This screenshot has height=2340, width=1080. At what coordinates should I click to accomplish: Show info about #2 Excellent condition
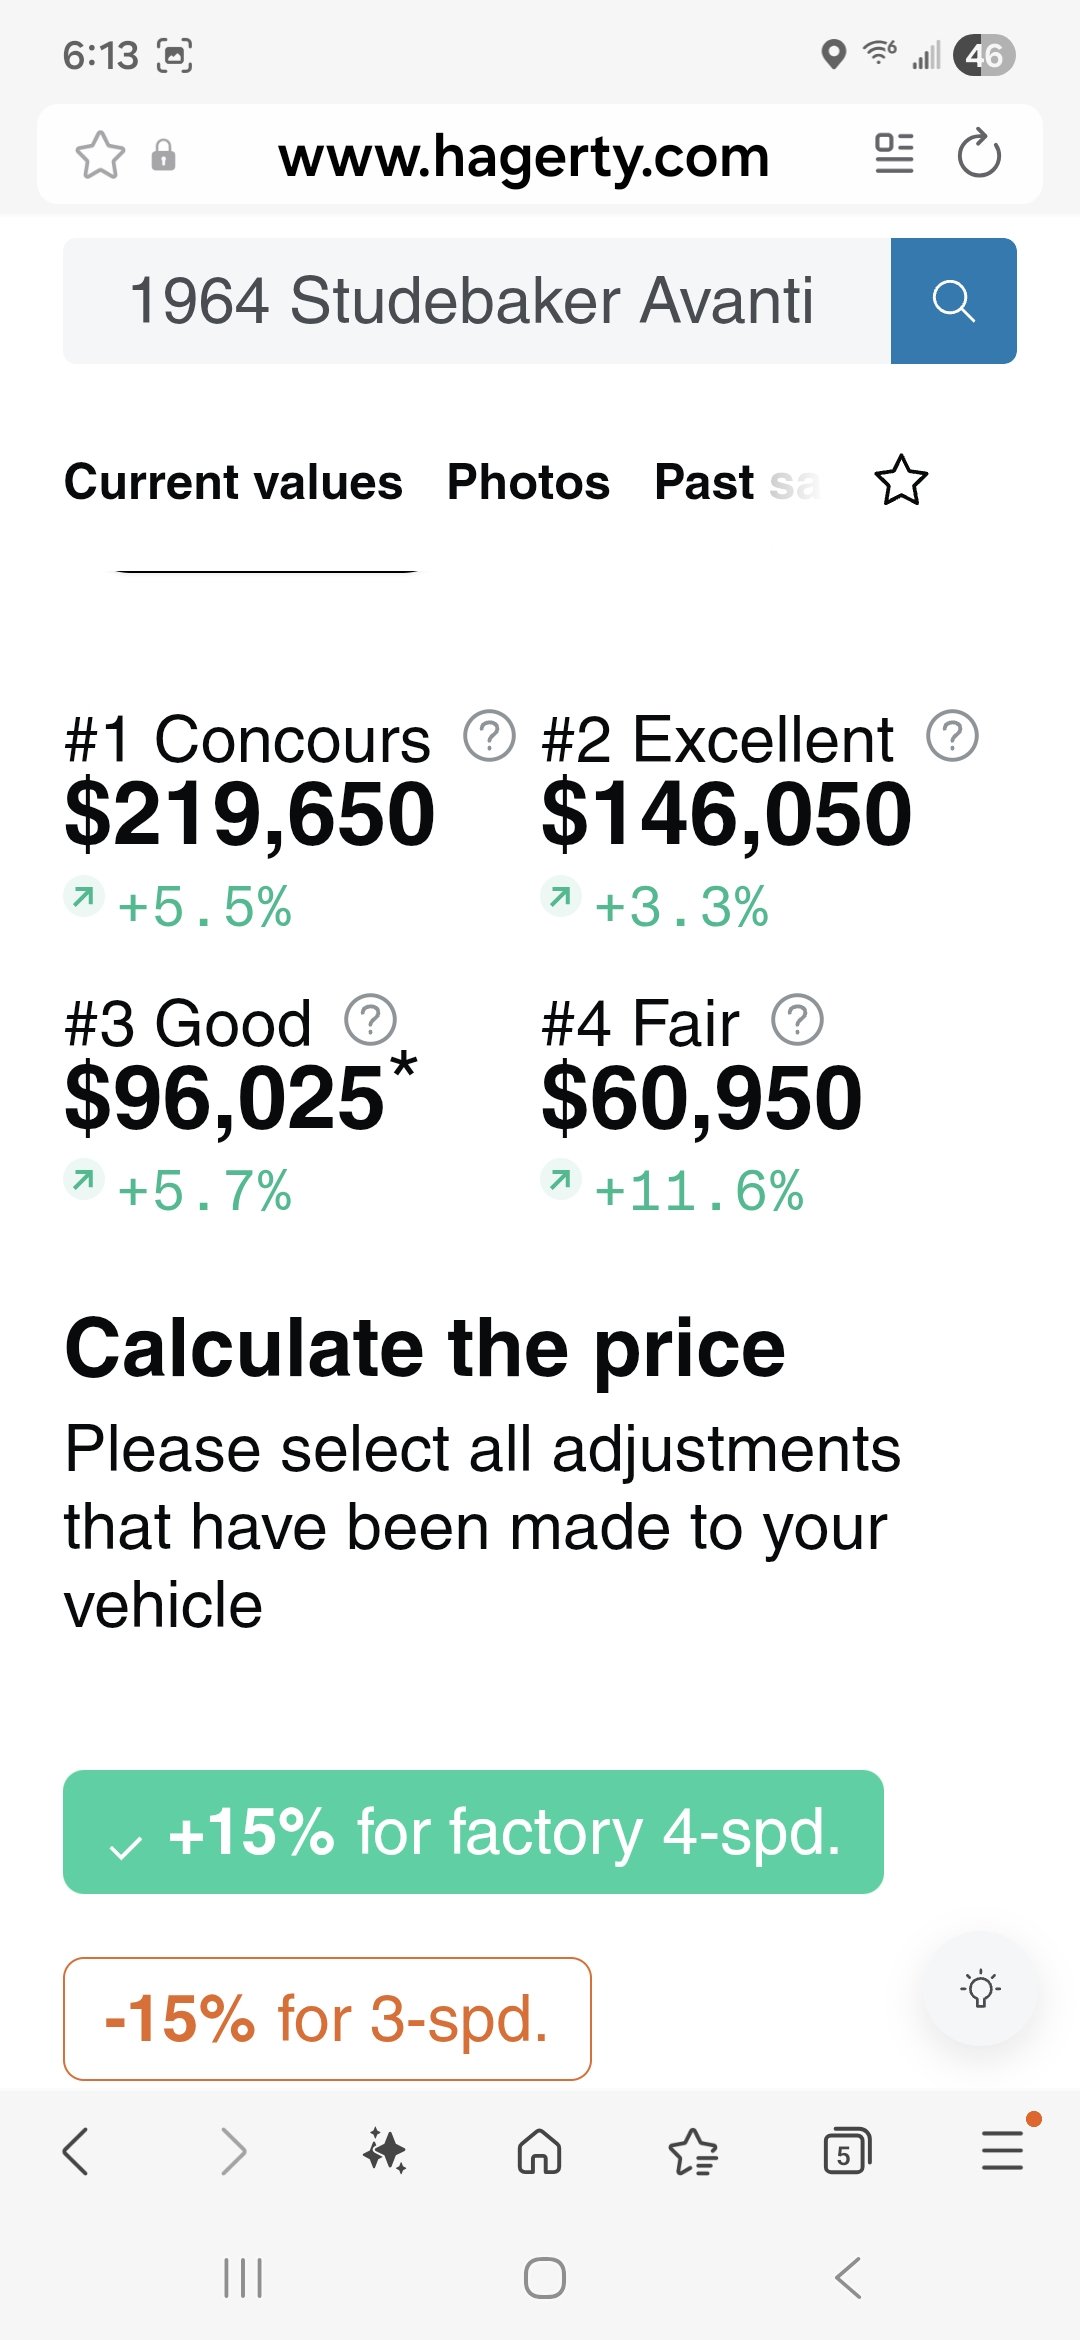[x=952, y=736]
